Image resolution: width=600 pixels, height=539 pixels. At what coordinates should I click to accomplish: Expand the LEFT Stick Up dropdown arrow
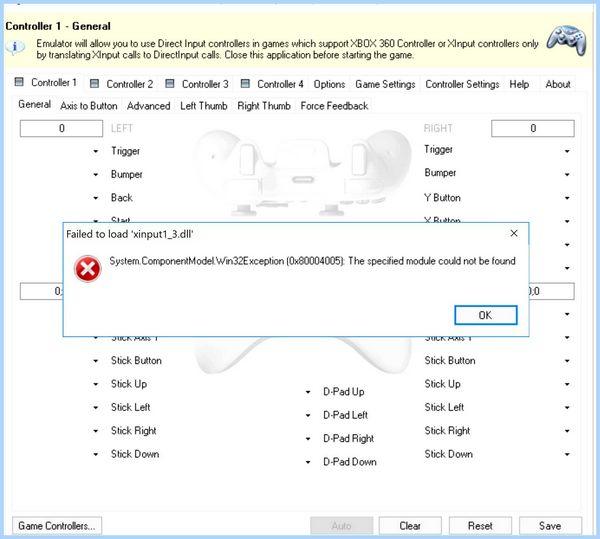[x=96, y=384]
